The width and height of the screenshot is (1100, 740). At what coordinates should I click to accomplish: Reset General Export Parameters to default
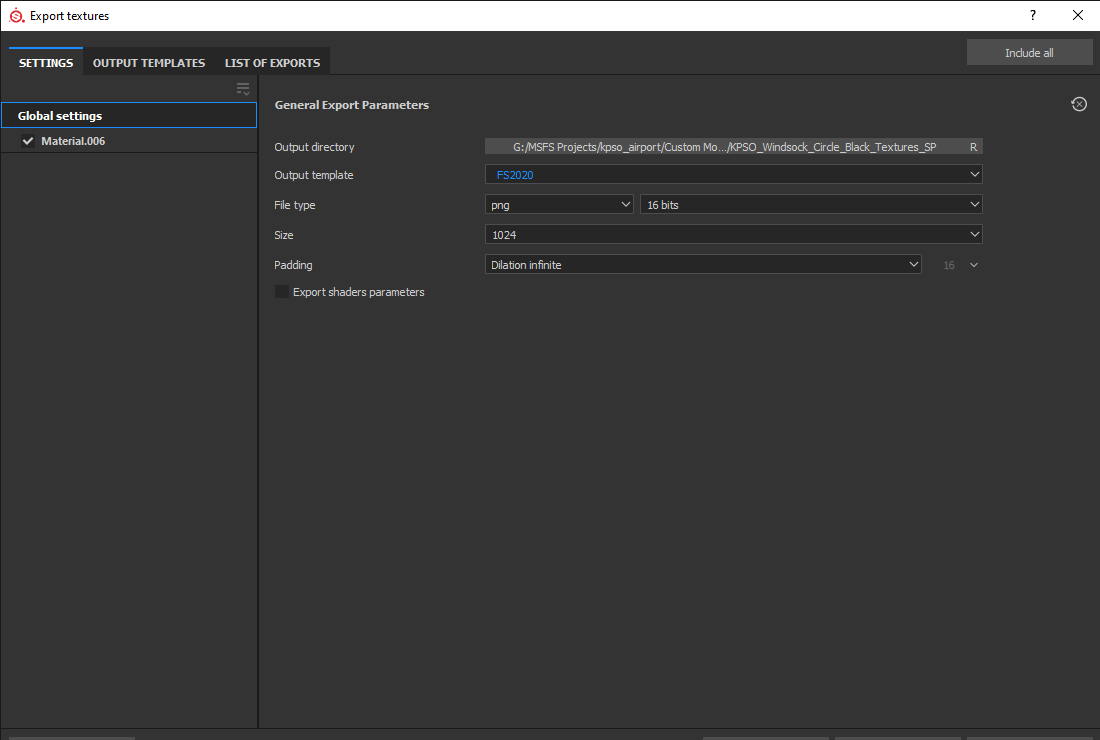click(x=1079, y=104)
